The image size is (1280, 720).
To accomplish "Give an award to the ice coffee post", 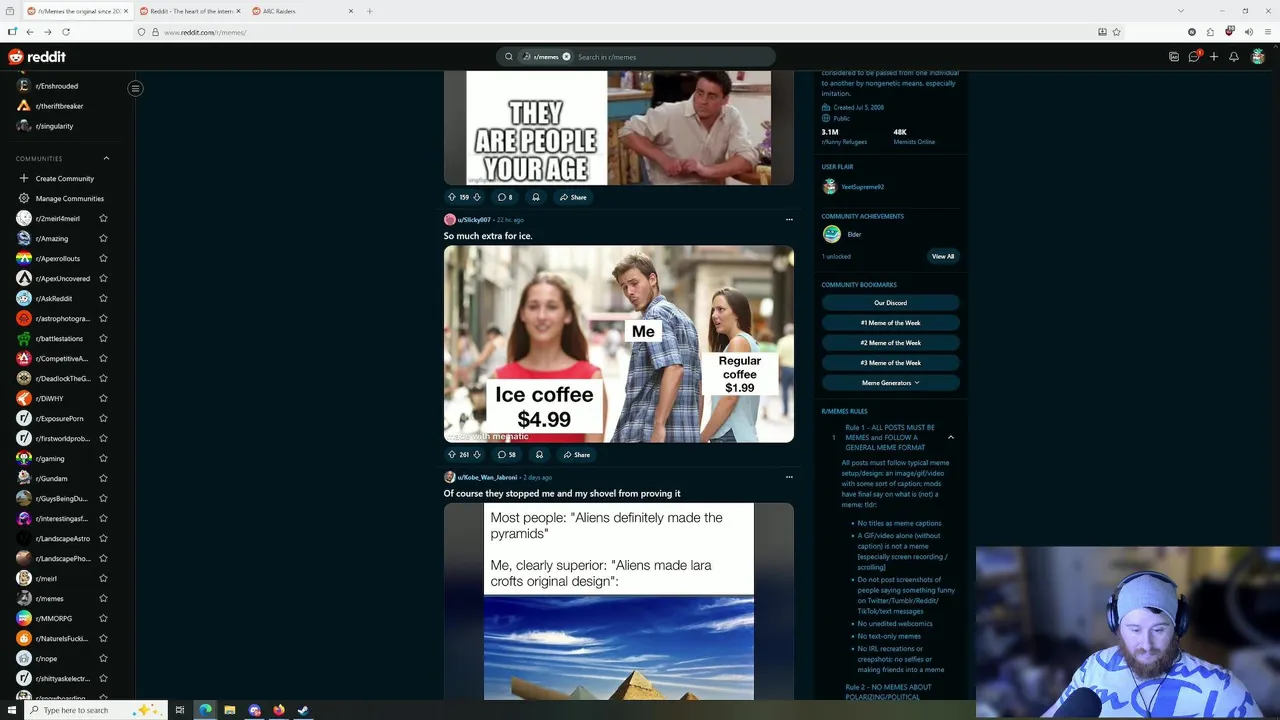I will coord(539,455).
